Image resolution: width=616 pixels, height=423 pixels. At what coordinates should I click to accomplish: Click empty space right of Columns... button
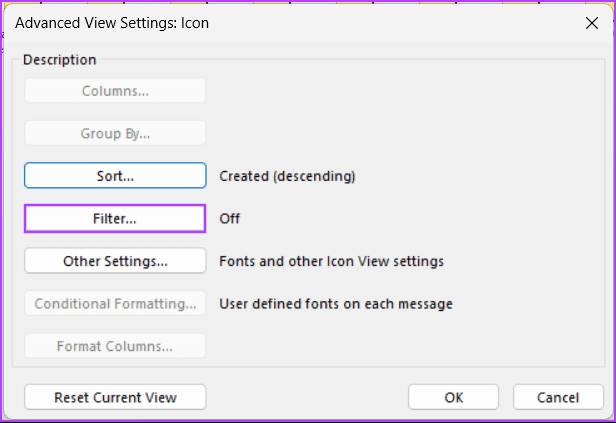click(x=400, y=91)
